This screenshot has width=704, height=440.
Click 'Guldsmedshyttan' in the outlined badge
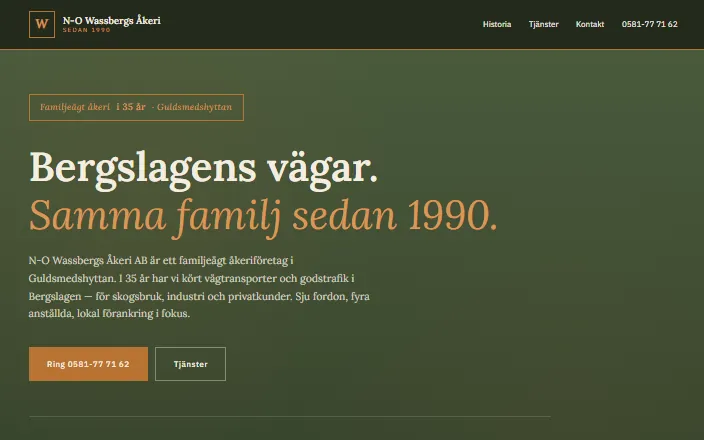coord(194,107)
